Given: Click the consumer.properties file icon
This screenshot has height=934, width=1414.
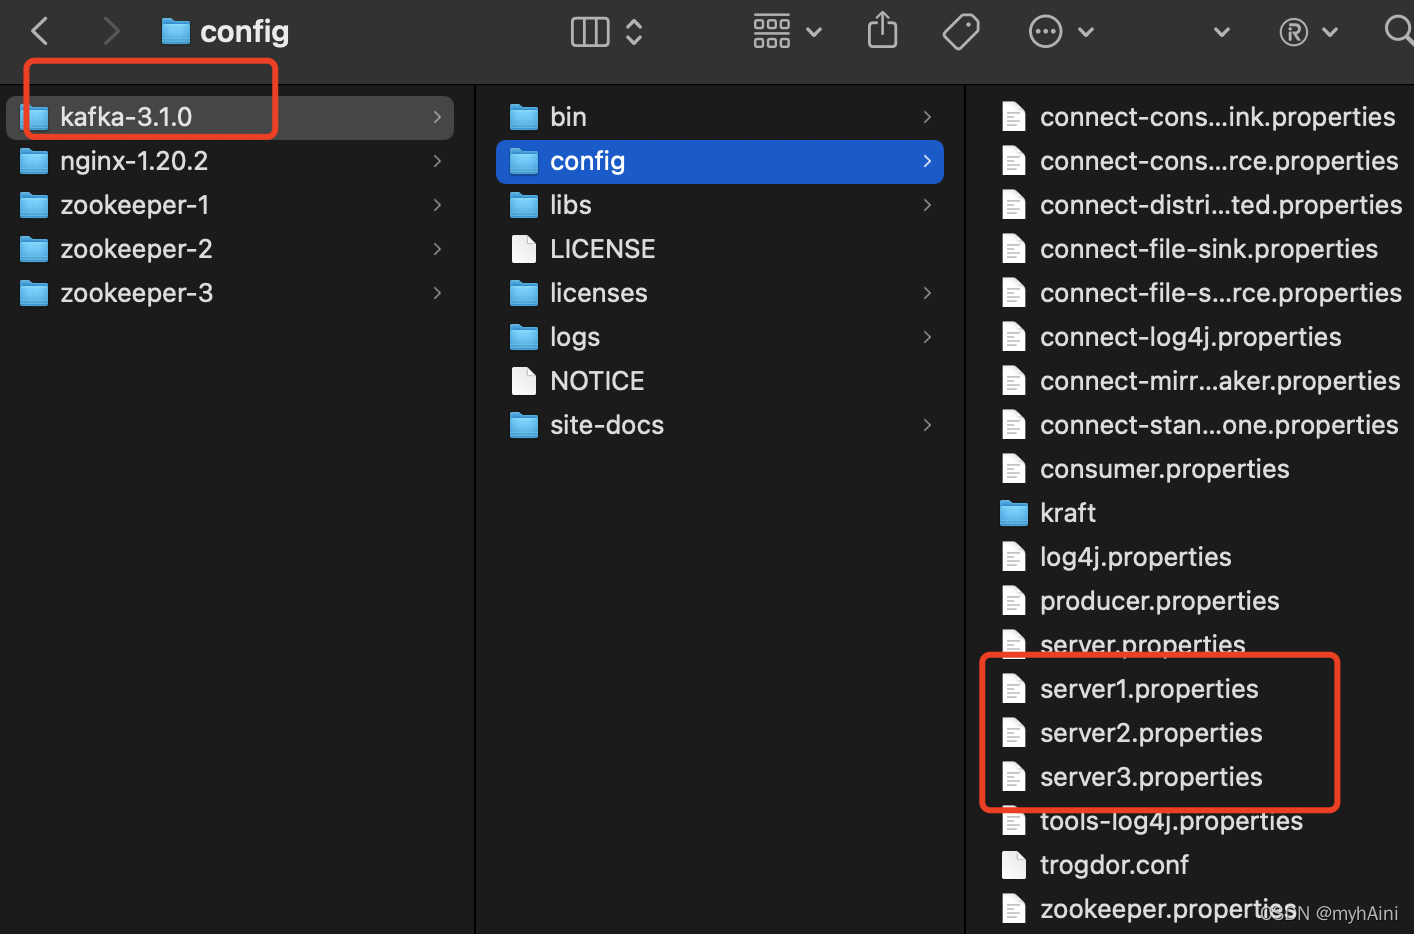Looking at the screenshot, I should (x=1014, y=469).
